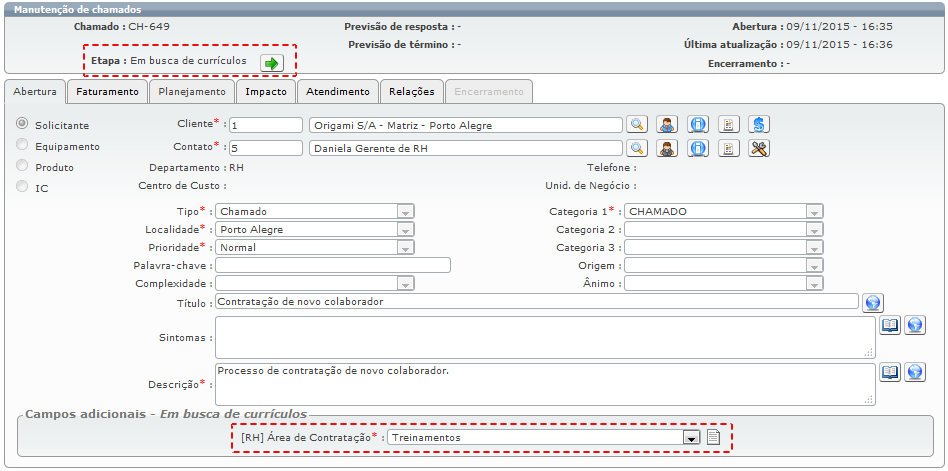Click the dollar sign icon in Cliente row
The height and width of the screenshot is (471, 948).
click(x=759, y=125)
